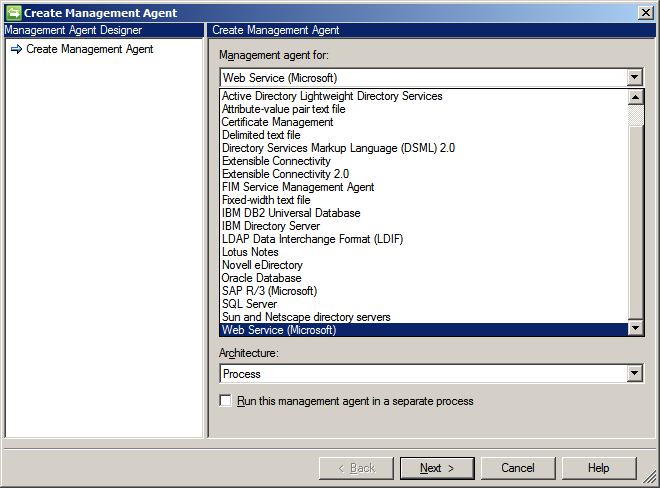Select IBM Directory Server
Viewport: 660px width, 488px height.
coord(424,226)
